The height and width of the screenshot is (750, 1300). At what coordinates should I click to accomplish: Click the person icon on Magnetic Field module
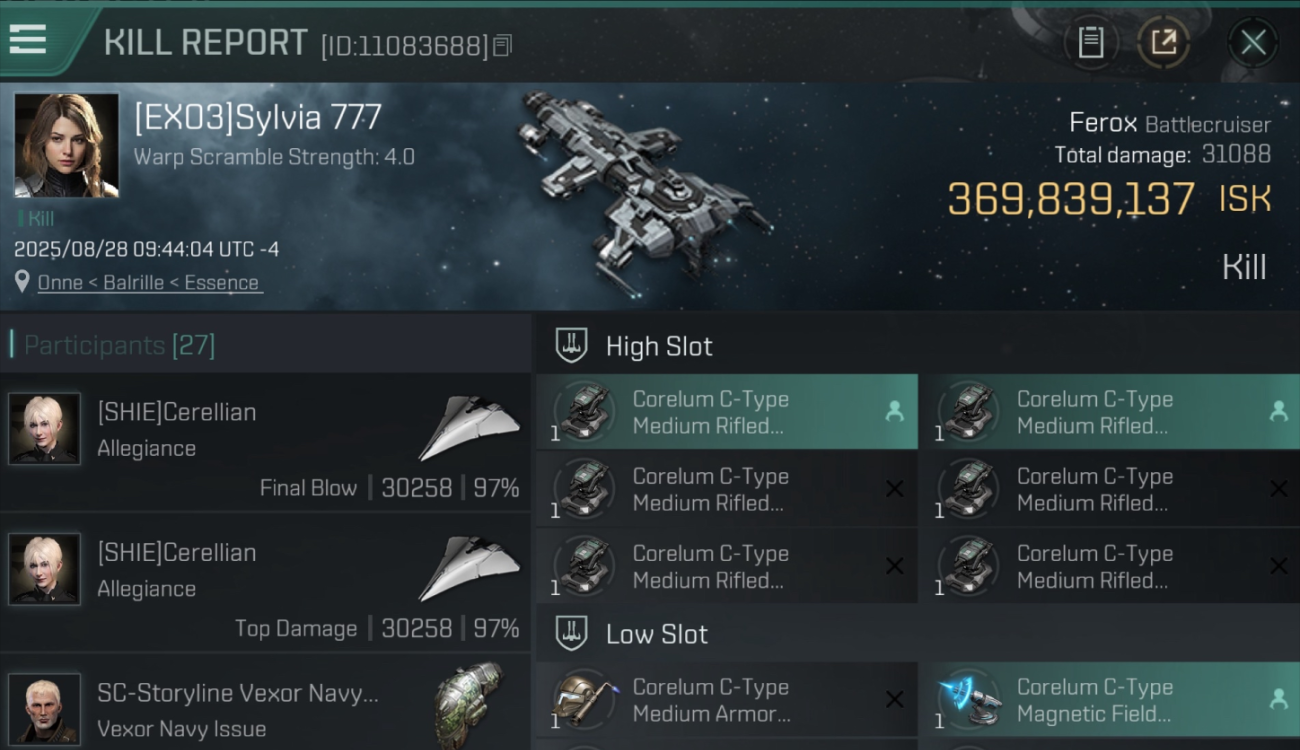pos(1278,699)
